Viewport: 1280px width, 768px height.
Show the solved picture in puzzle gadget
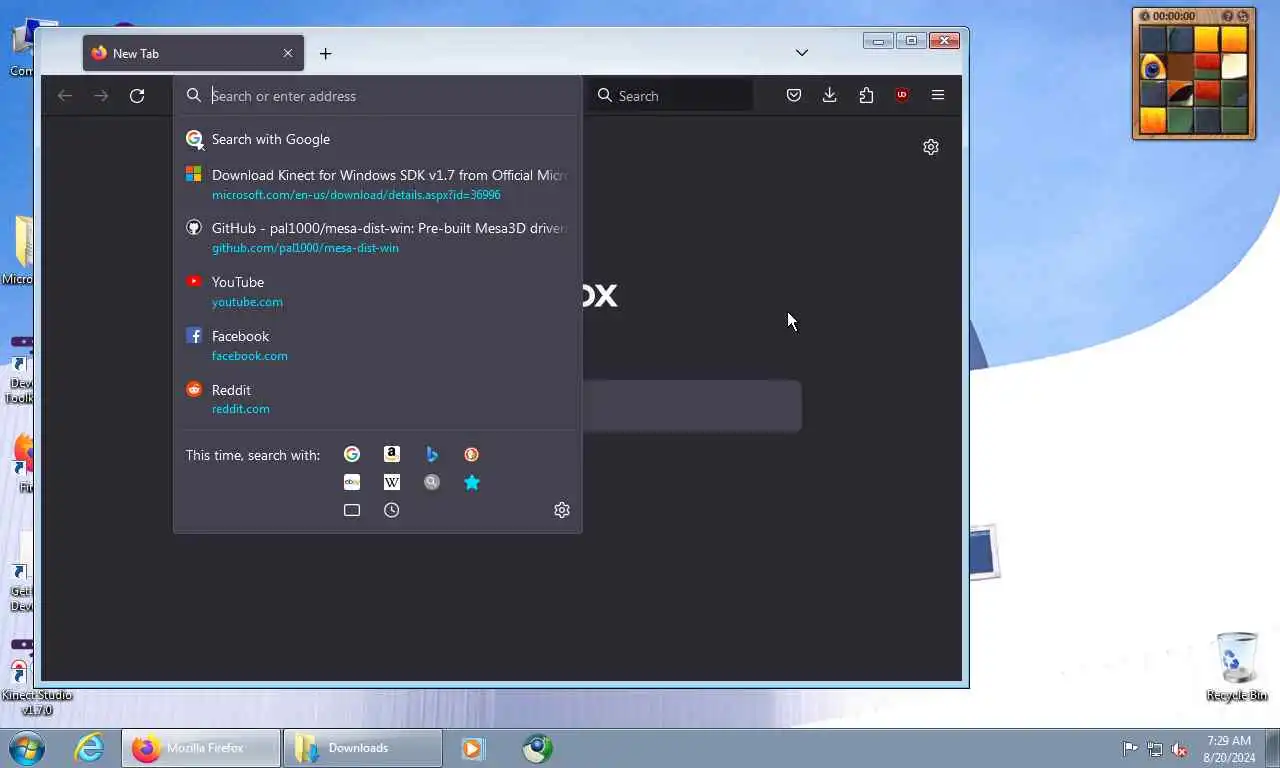tap(1228, 16)
